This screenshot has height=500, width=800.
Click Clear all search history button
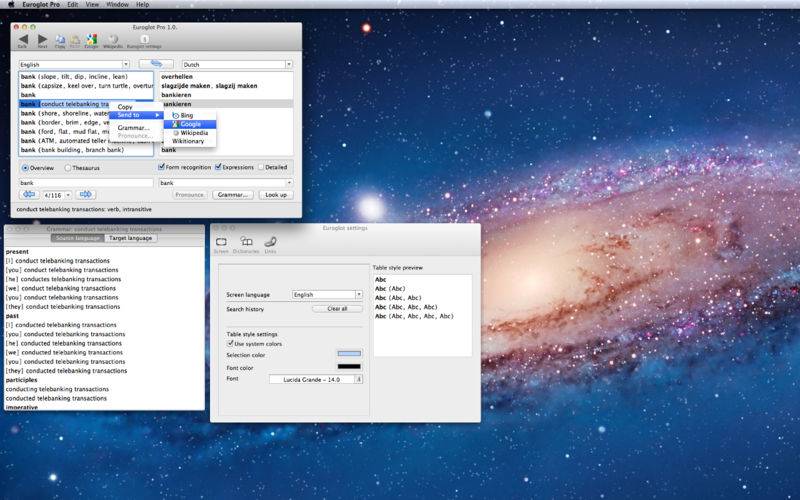(x=337, y=309)
